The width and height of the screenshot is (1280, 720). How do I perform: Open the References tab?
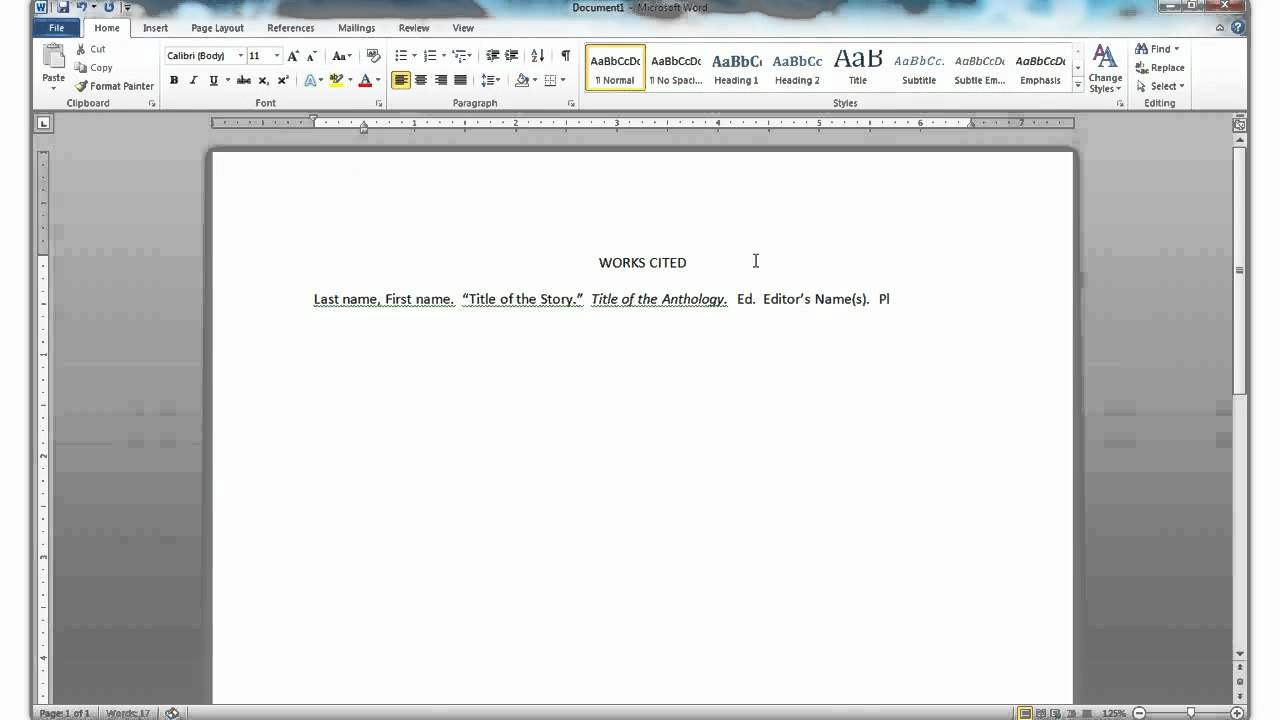pos(291,28)
